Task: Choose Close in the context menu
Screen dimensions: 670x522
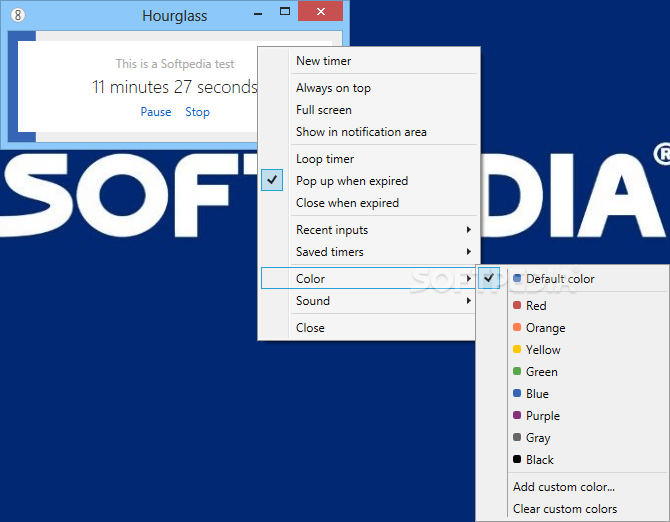Action: [369, 328]
